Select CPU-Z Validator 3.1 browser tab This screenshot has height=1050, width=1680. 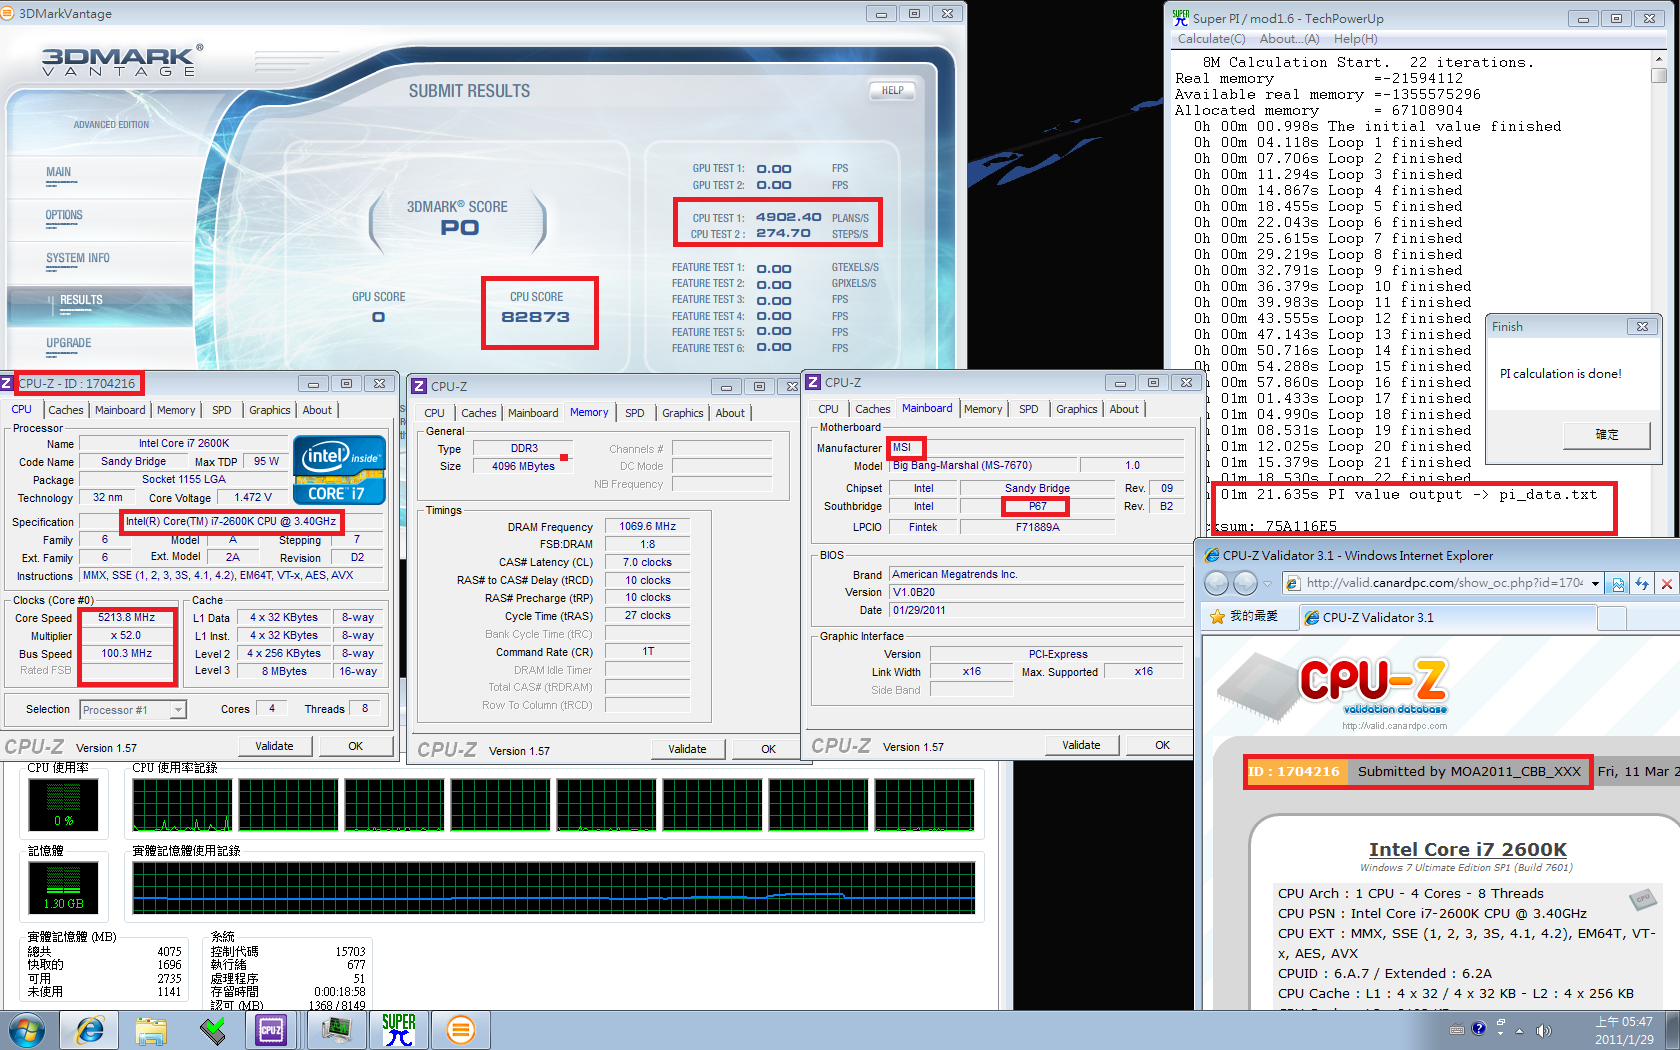coord(1447,618)
